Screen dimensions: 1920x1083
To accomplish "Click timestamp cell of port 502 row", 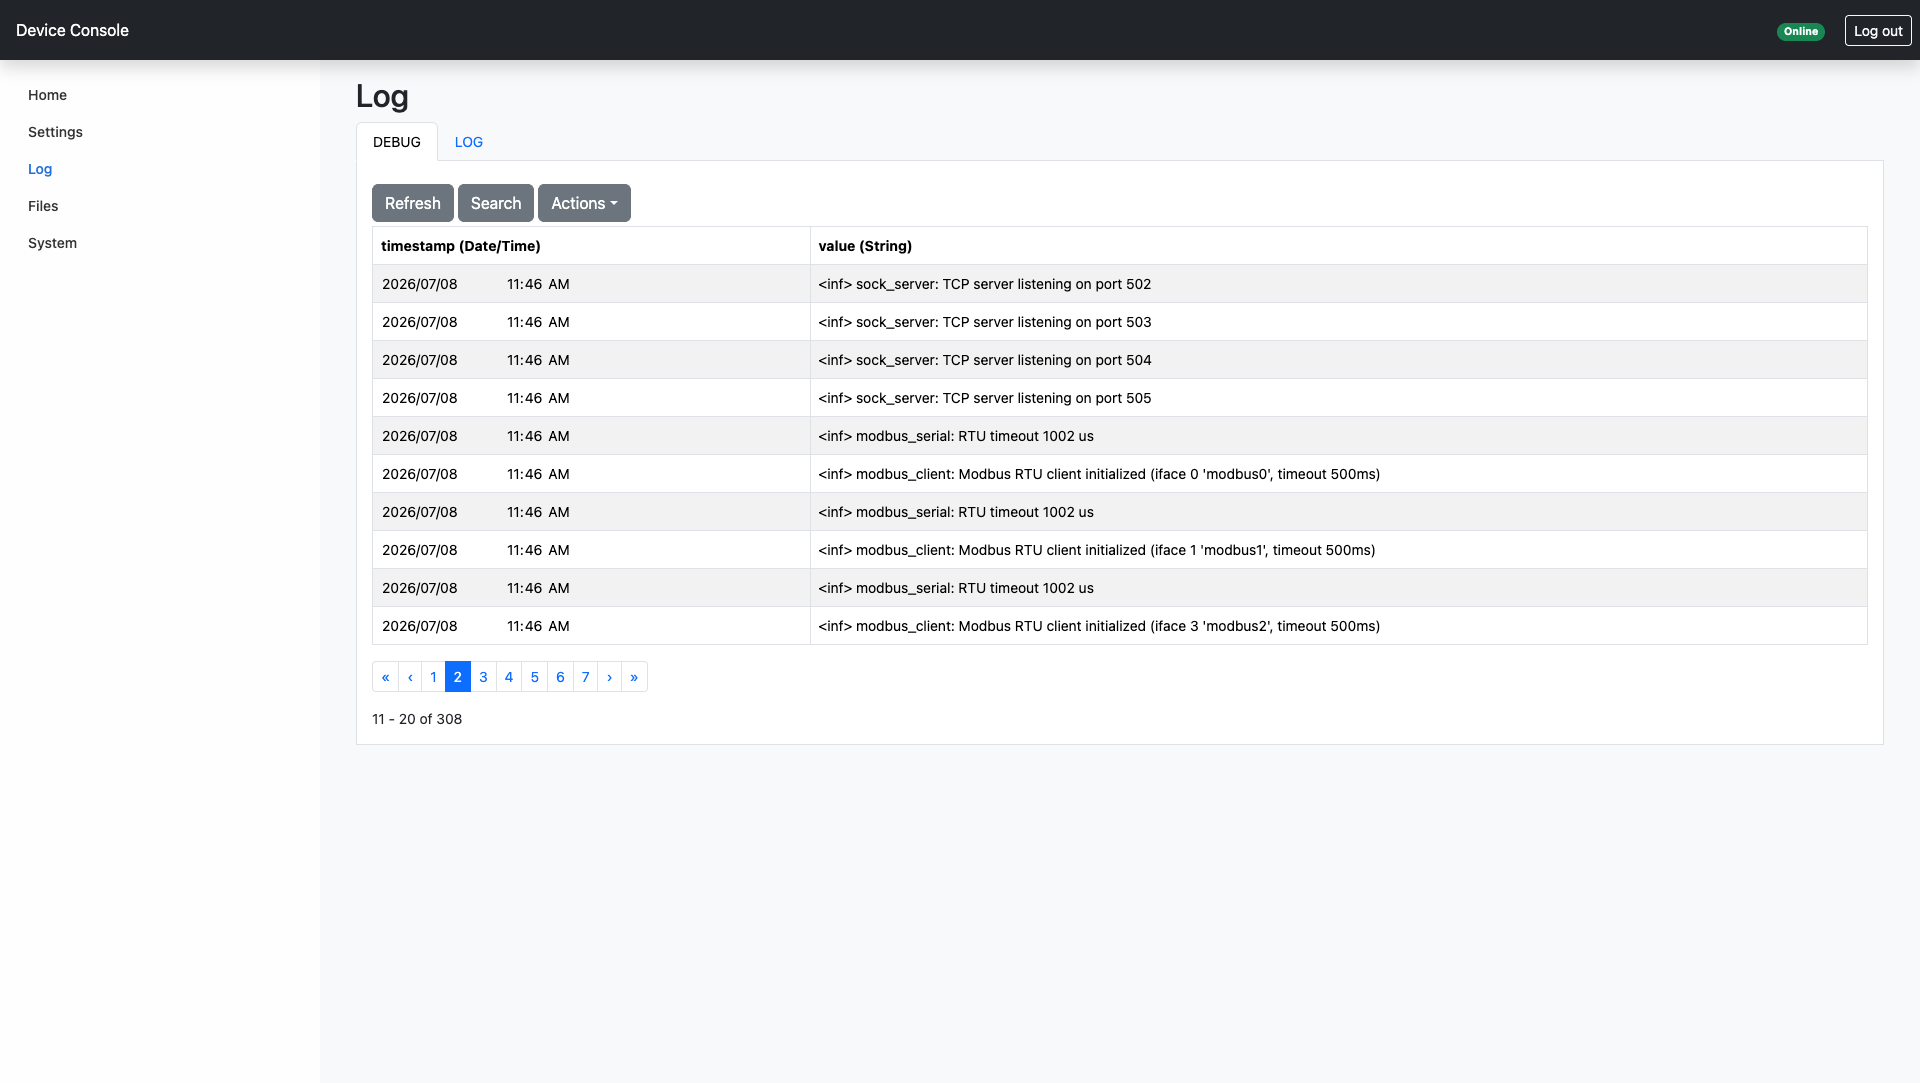I will [591, 284].
